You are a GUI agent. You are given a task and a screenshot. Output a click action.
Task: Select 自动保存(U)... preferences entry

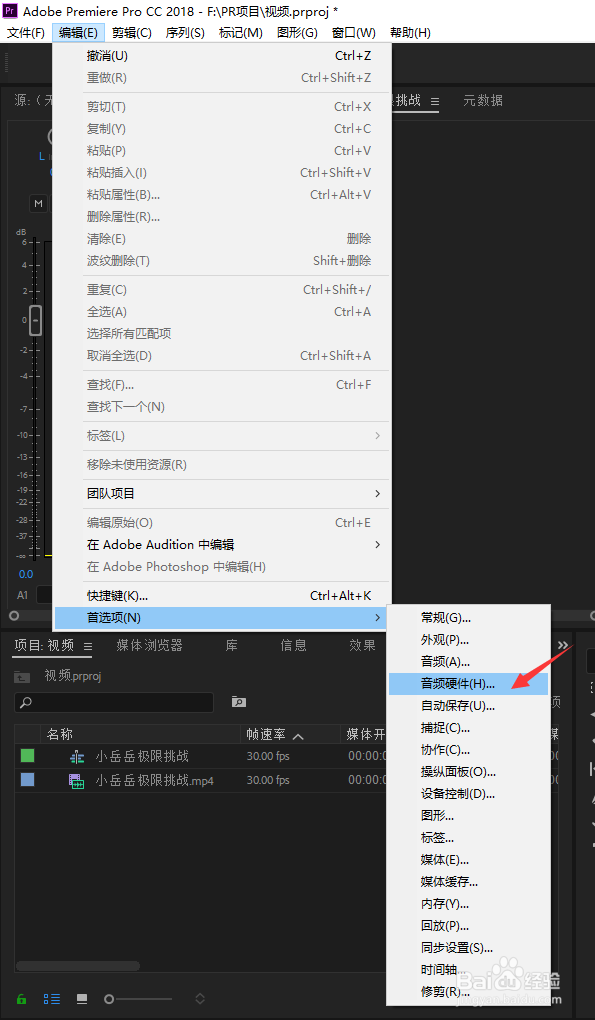[x=468, y=706]
